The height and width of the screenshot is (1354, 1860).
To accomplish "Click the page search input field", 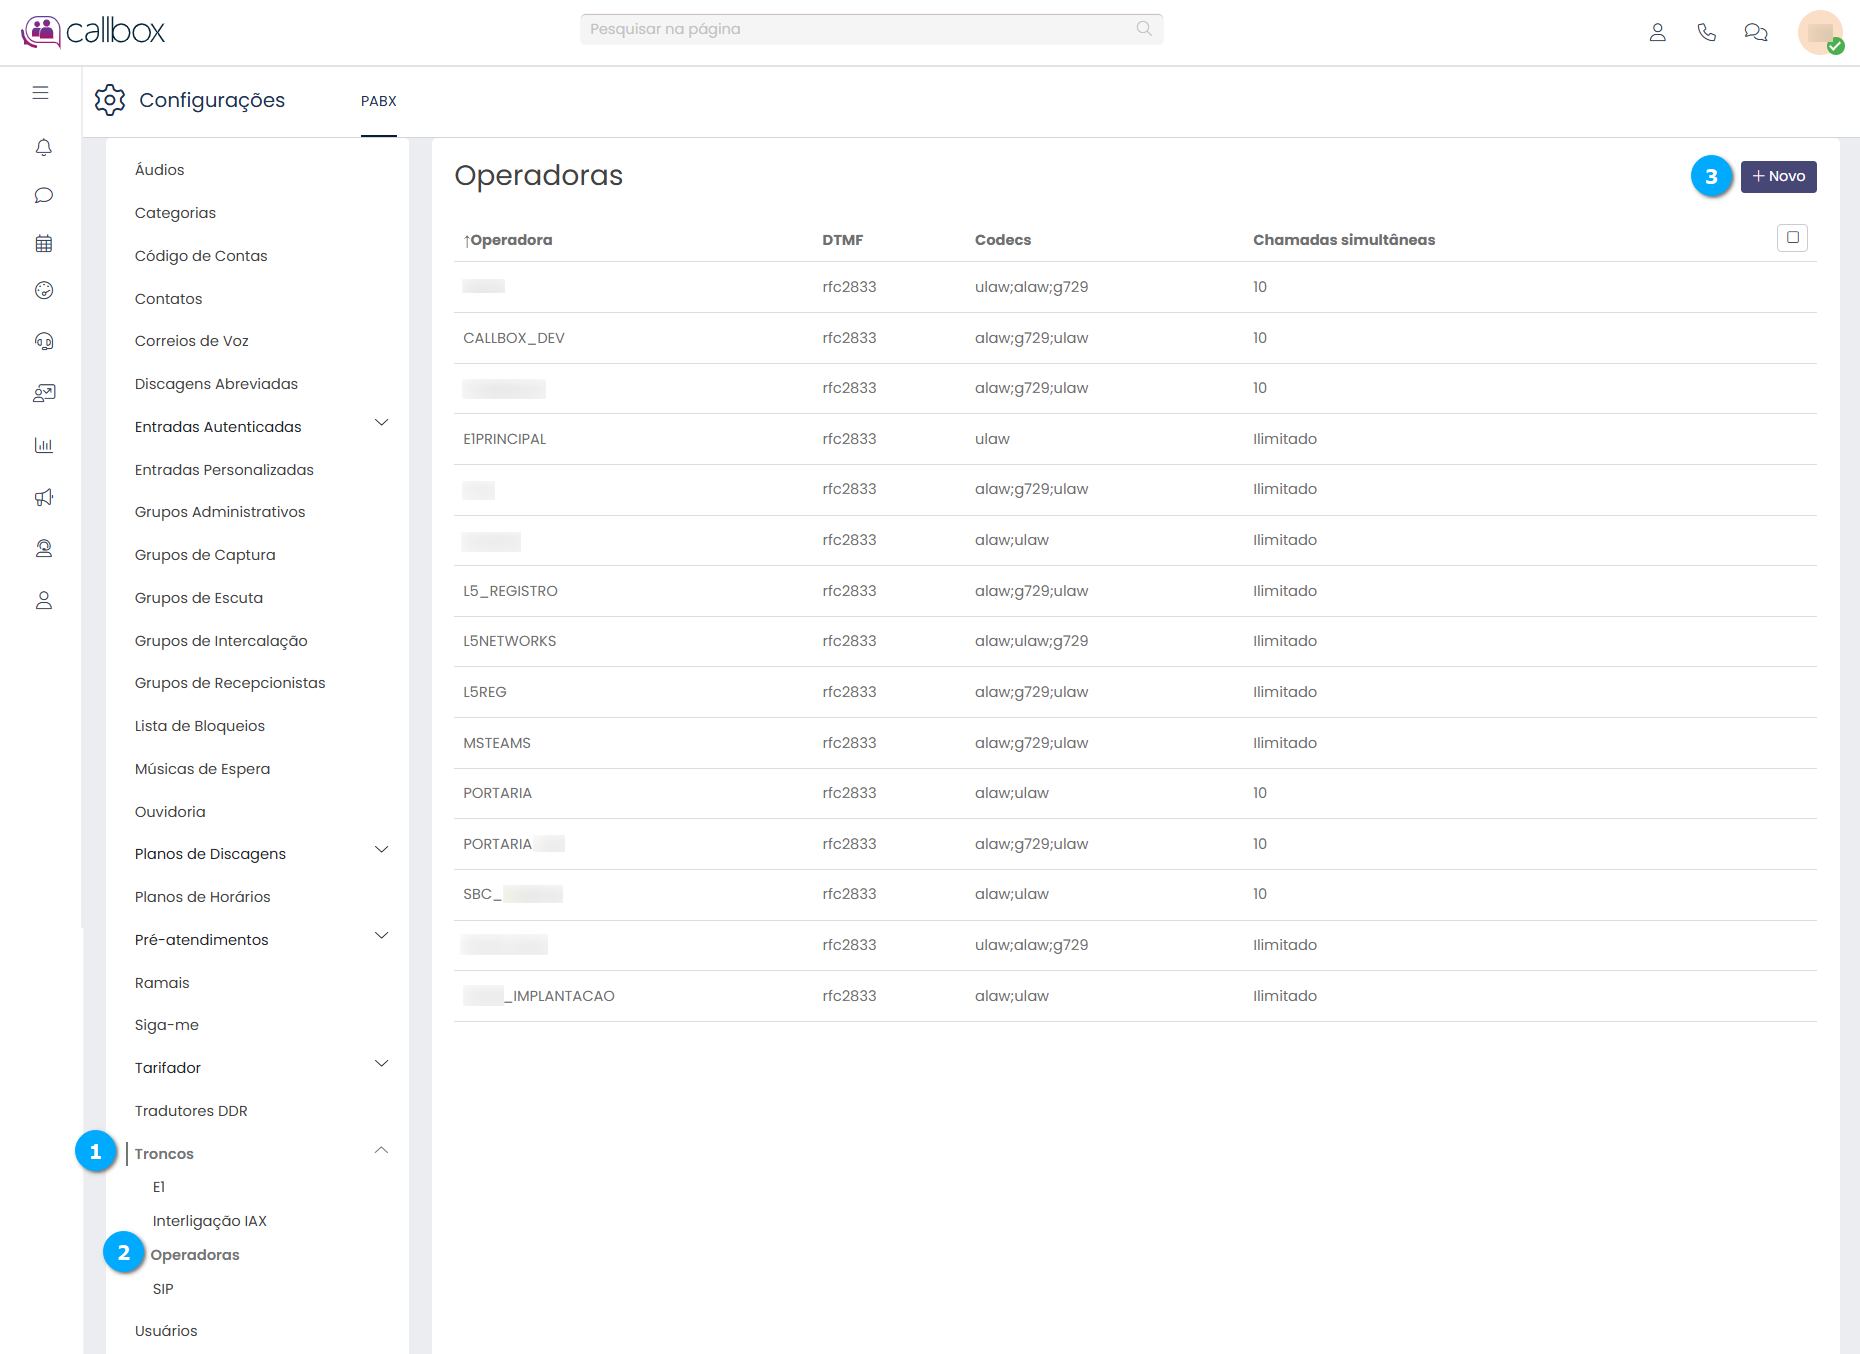I will point(860,29).
